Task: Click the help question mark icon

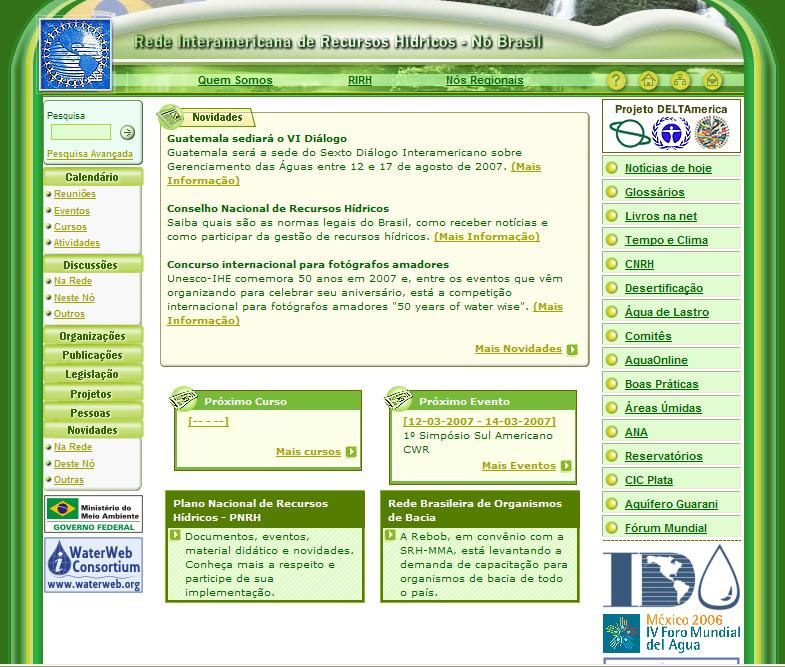Action: point(617,81)
